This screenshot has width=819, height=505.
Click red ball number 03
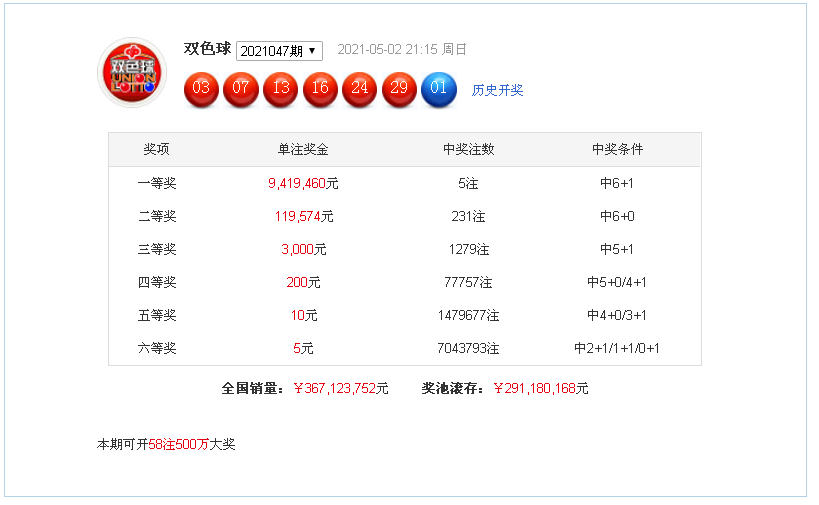coord(201,89)
